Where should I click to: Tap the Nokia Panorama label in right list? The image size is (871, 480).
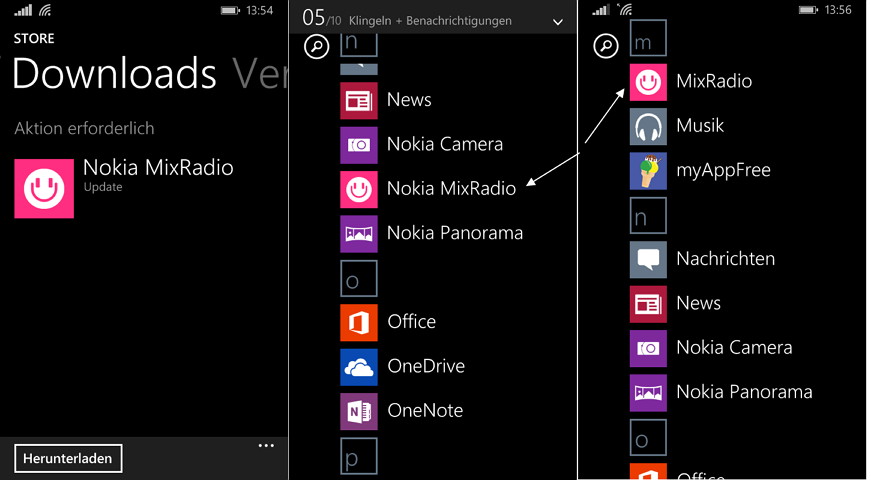point(744,392)
